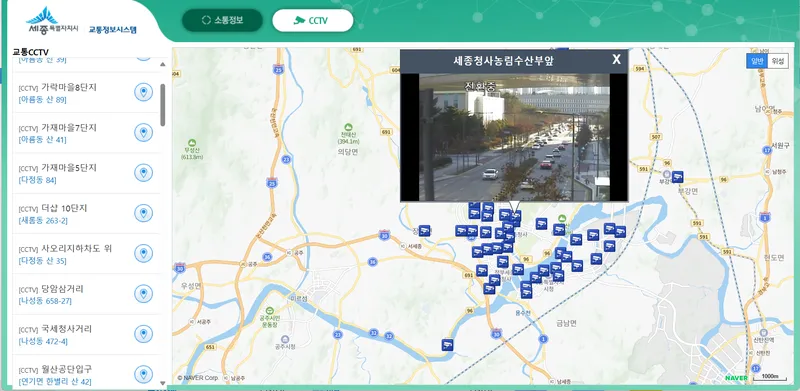Click the 공주시청 map icon
This screenshot has height=391, width=800.
click(285, 339)
